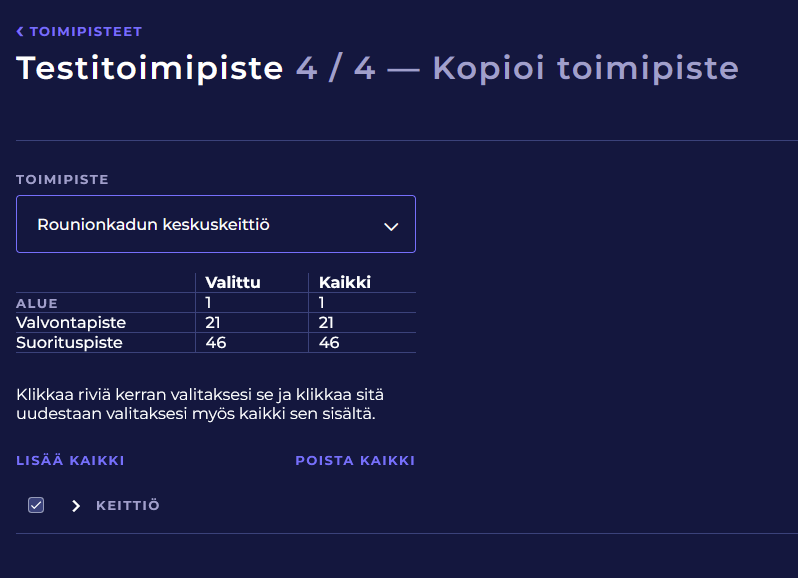The width and height of the screenshot is (798, 578).
Task: Select the Alue row label
Action: pyautogui.click(x=37, y=303)
